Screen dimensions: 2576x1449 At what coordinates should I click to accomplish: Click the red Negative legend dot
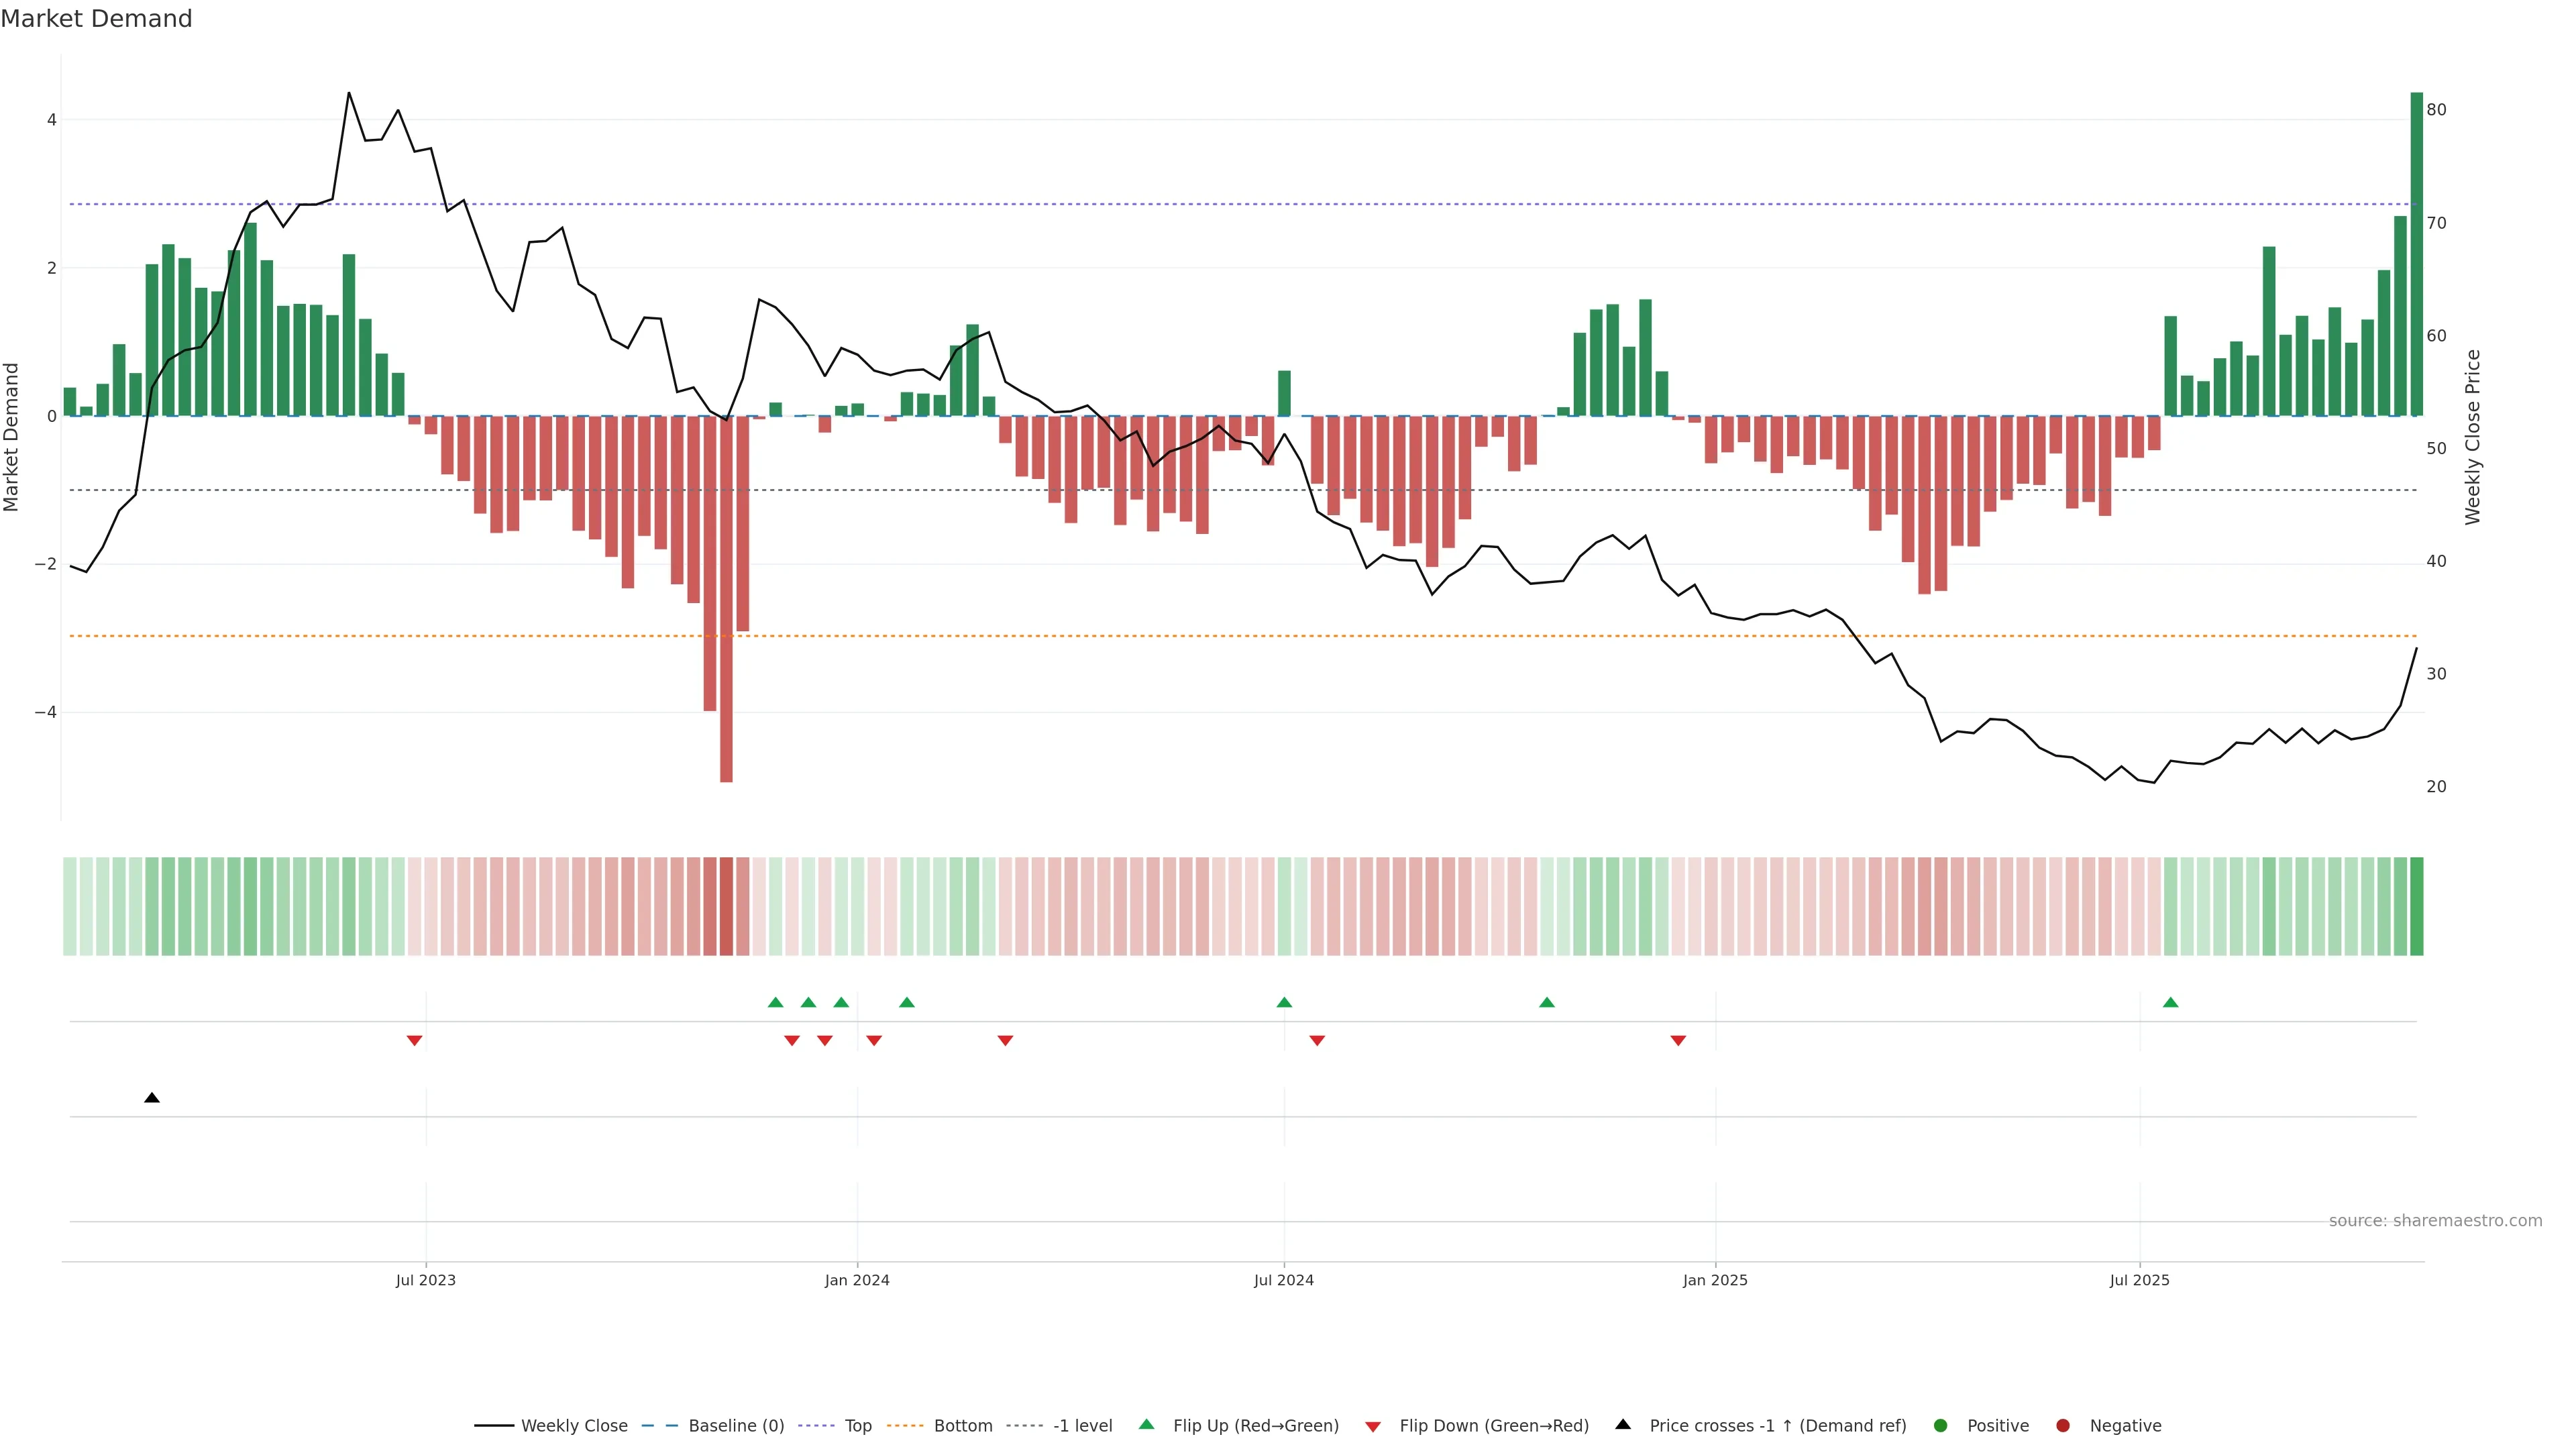pyautogui.click(x=2063, y=1426)
